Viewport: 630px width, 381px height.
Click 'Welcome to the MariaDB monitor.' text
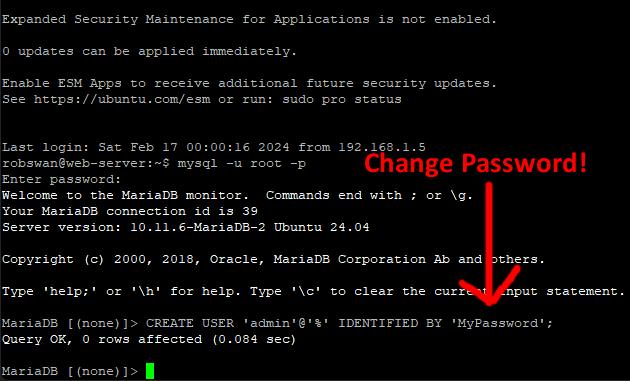point(125,195)
